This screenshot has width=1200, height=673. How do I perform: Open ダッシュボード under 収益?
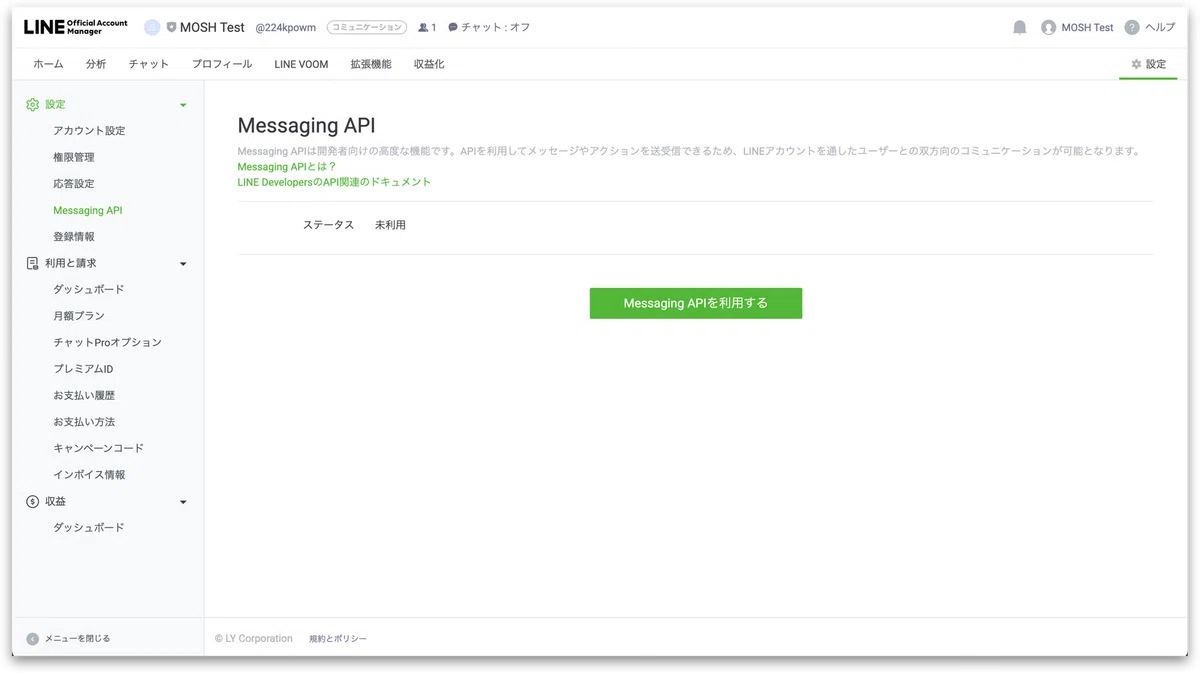[89, 527]
